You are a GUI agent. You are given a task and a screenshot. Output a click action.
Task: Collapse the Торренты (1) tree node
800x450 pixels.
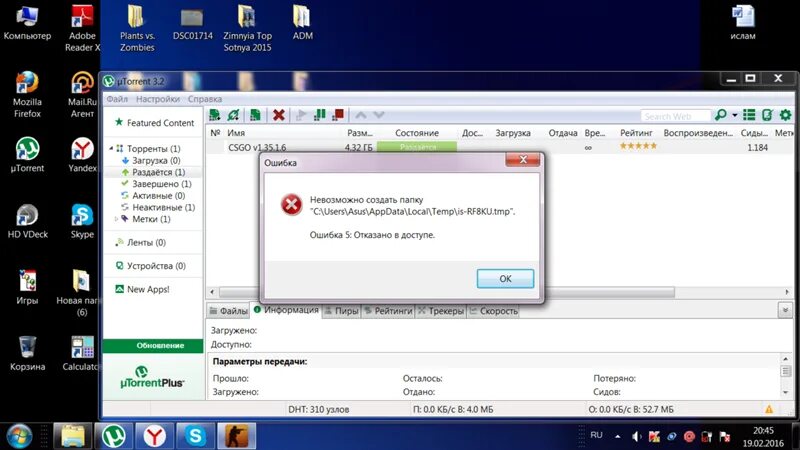pyautogui.click(x=111, y=148)
